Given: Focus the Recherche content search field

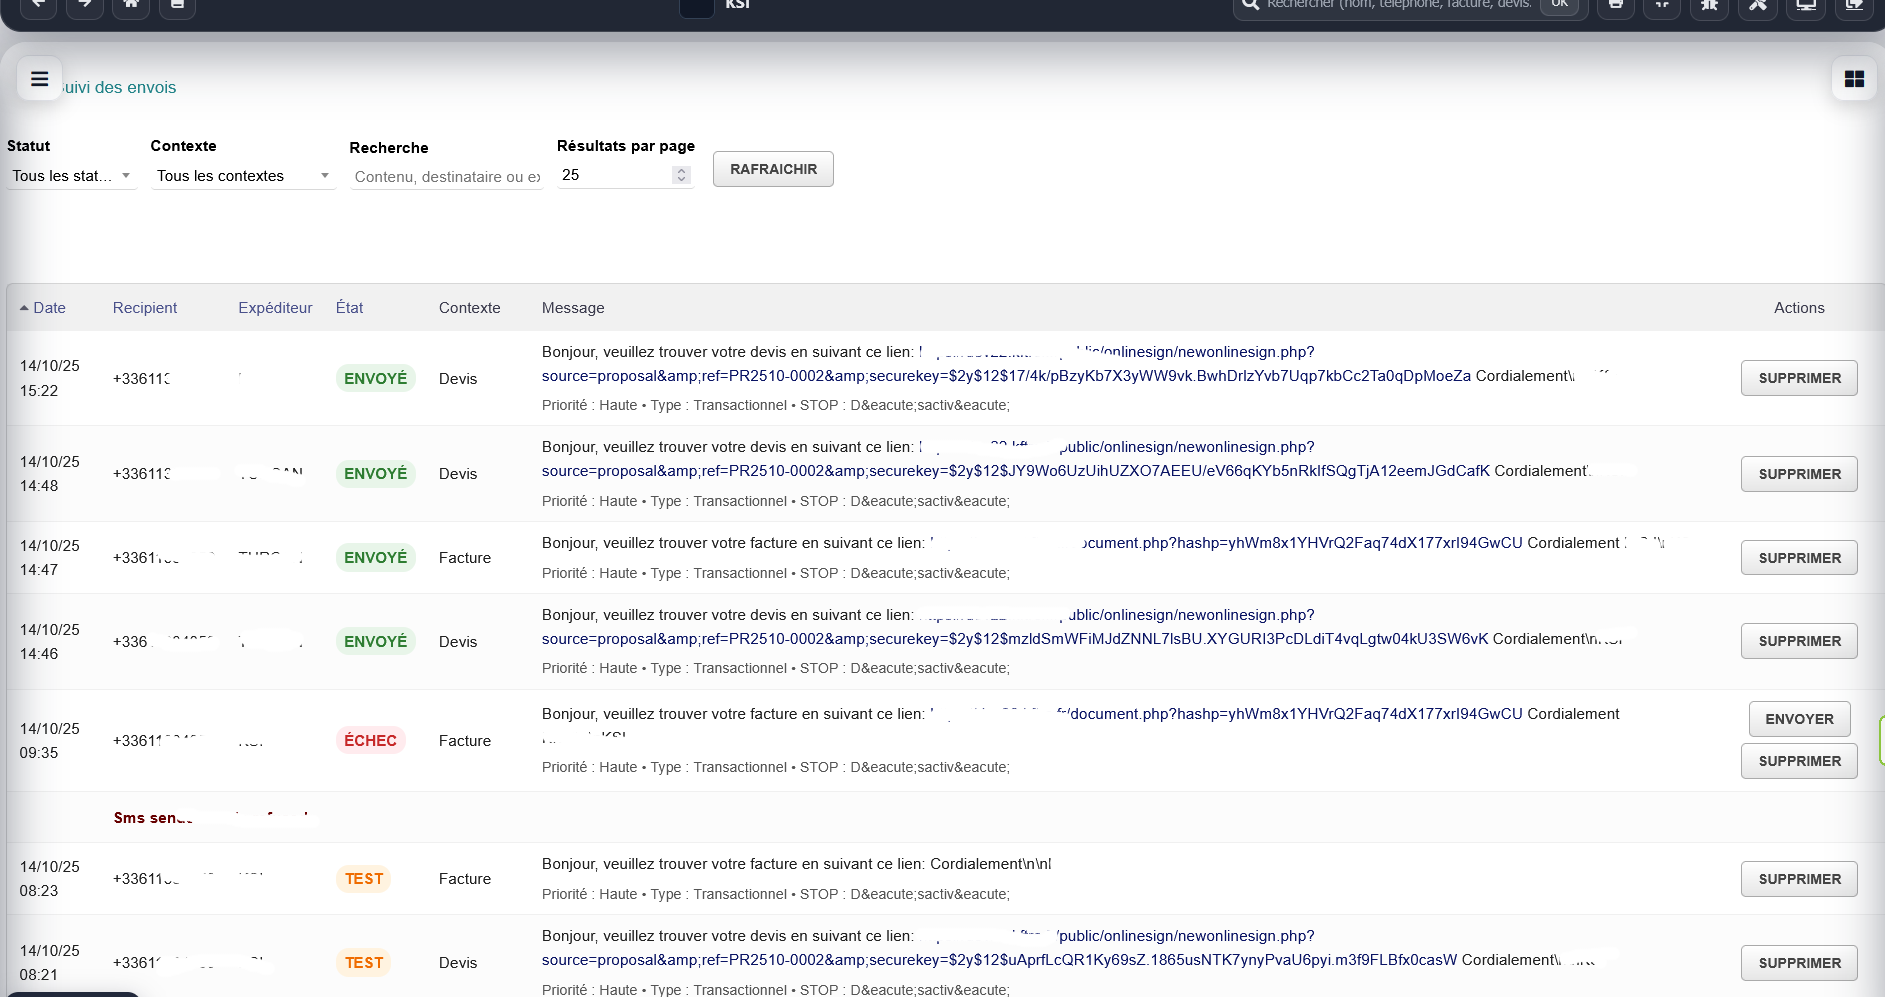Looking at the screenshot, I should (x=446, y=177).
